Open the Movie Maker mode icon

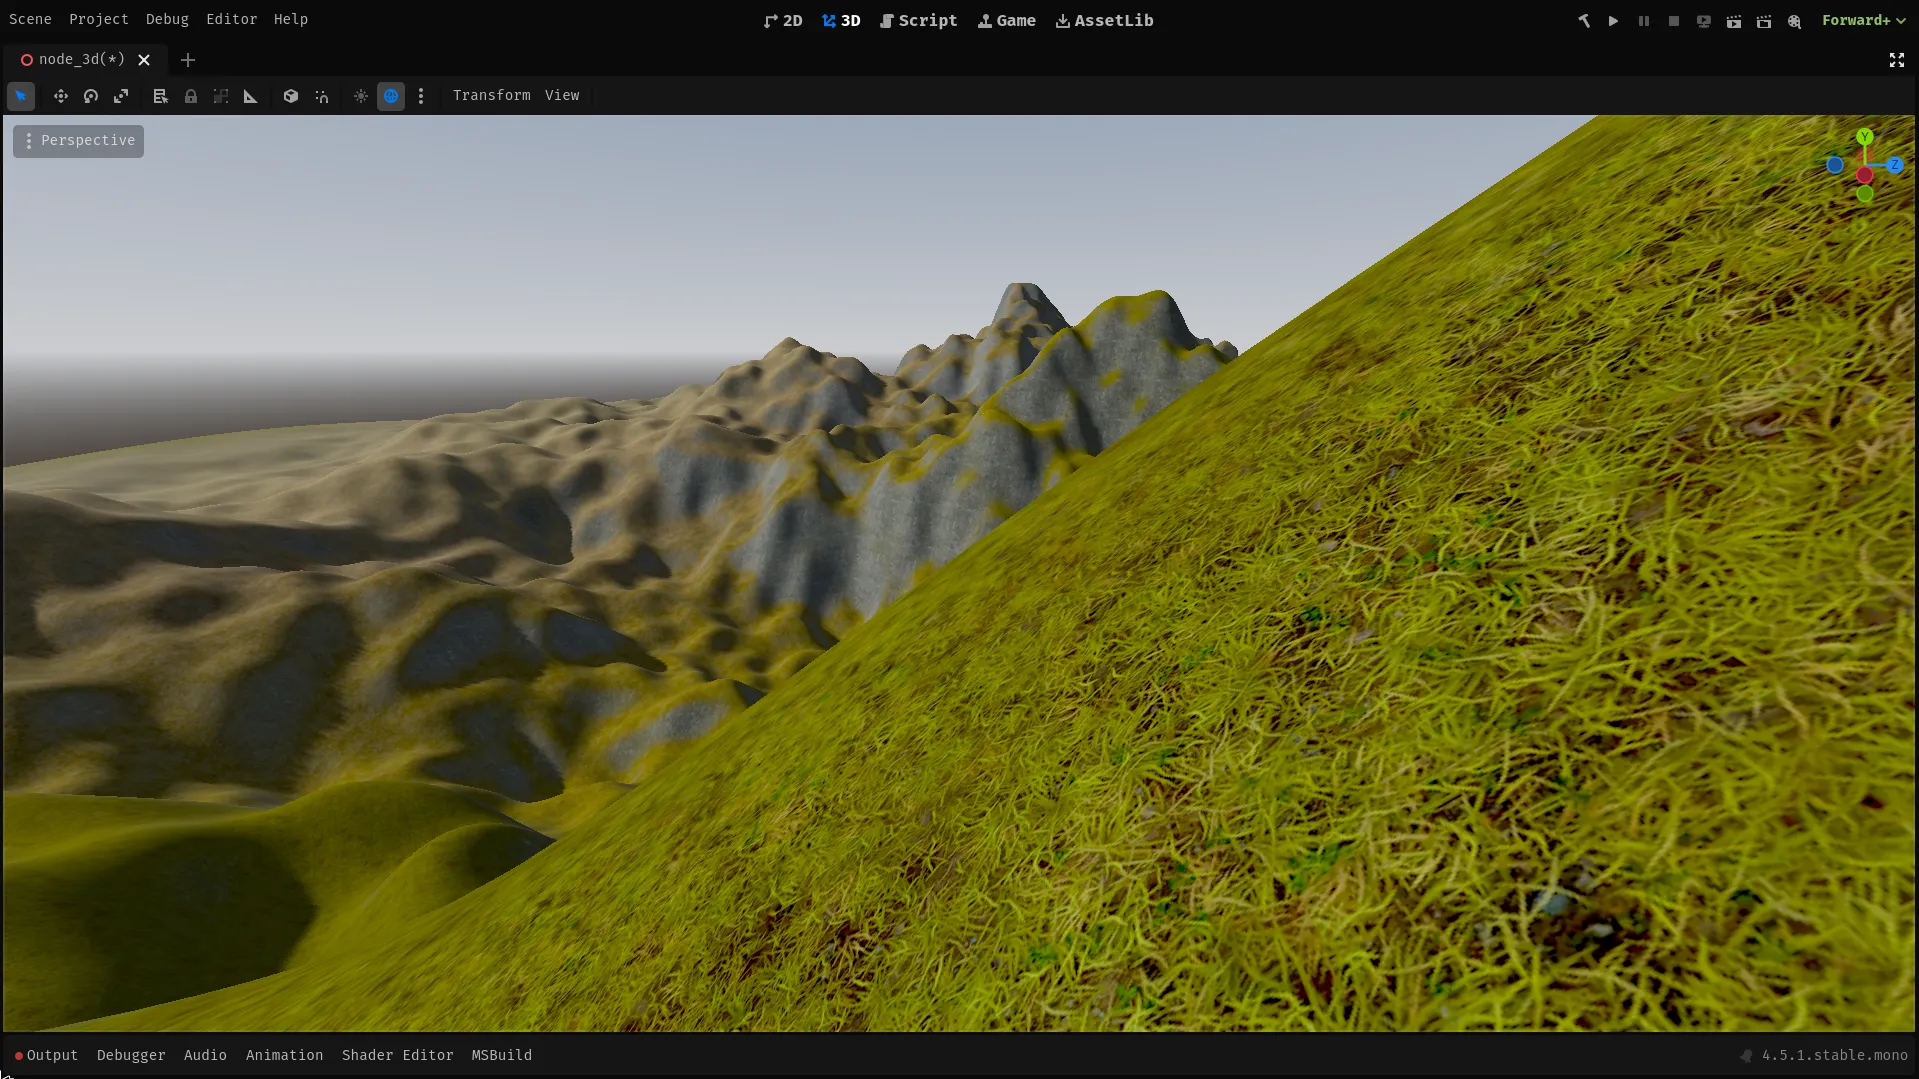[x=1795, y=21]
